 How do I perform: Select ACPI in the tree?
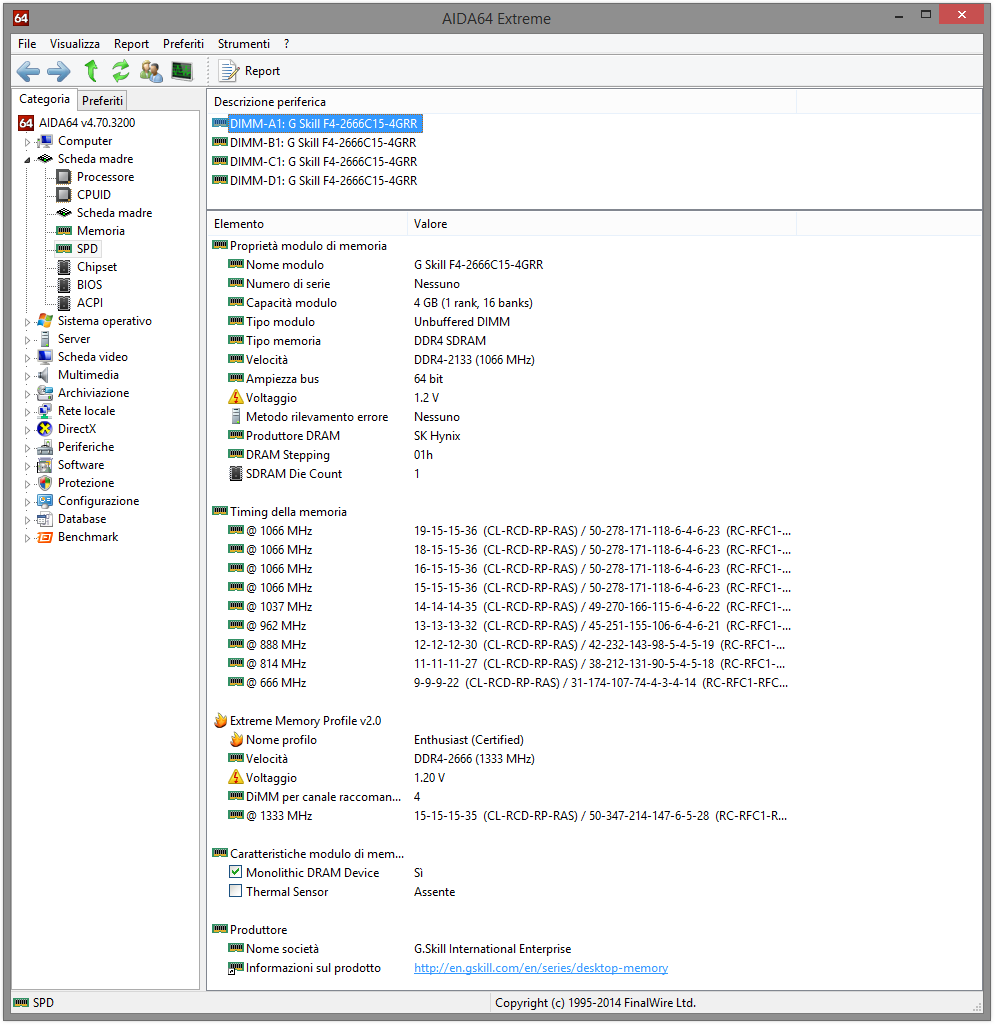click(x=90, y=302)
